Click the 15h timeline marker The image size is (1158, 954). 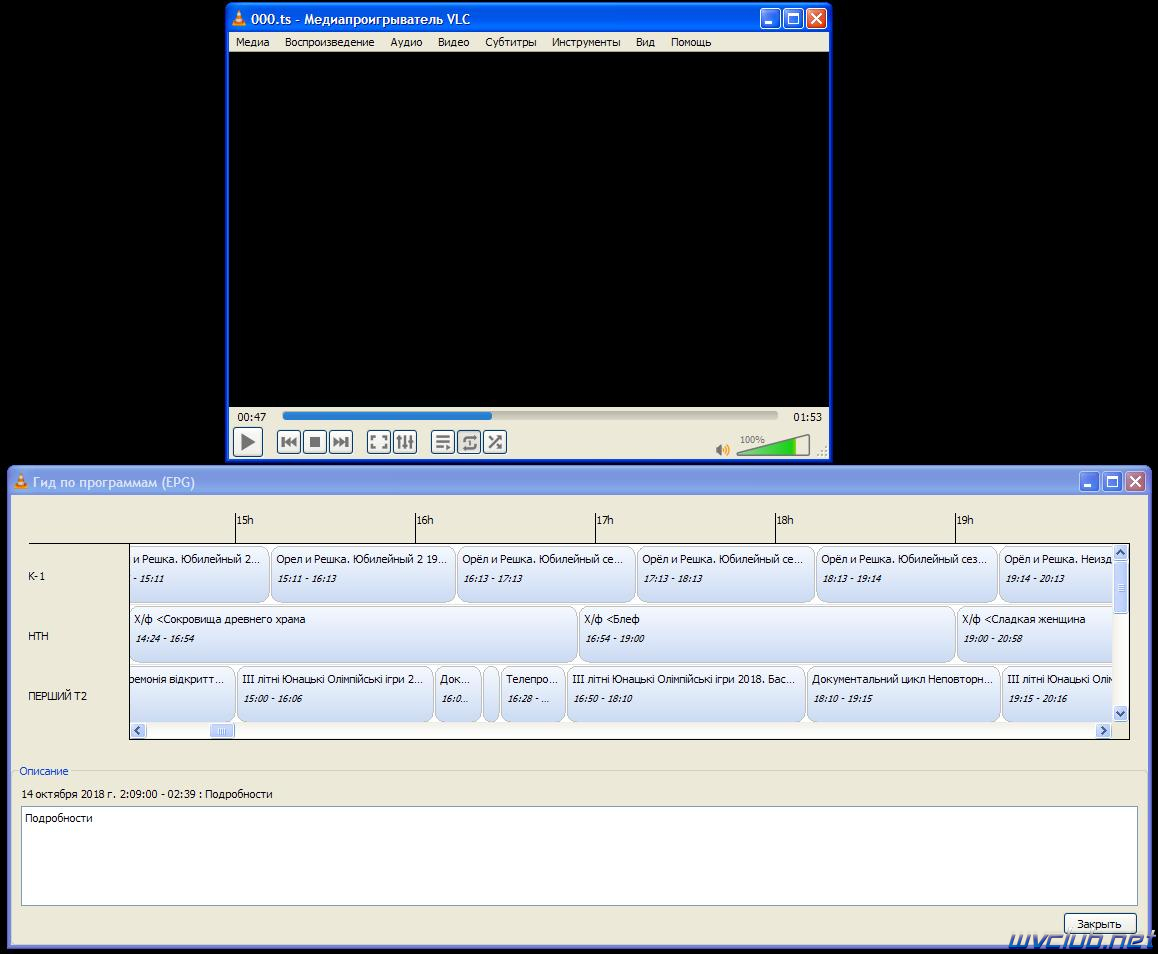tap(244, 520)
